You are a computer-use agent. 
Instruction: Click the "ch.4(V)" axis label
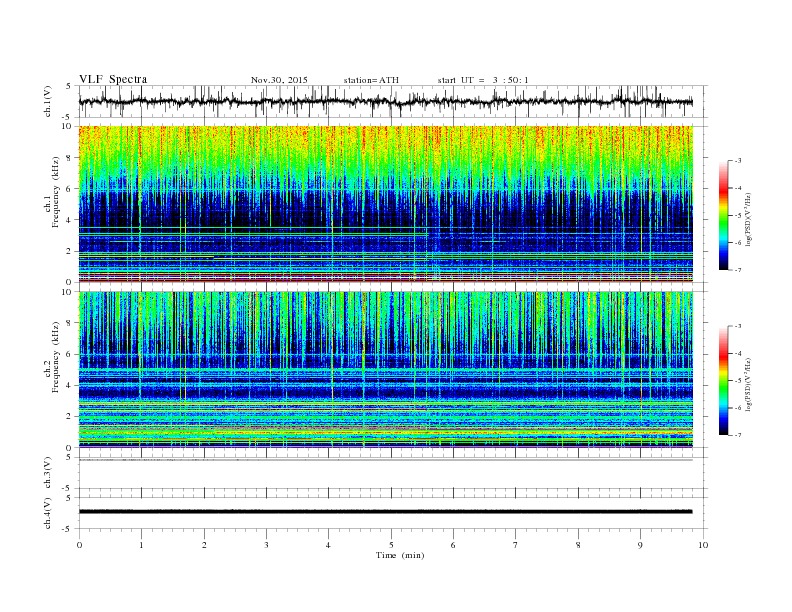point(48,513)
